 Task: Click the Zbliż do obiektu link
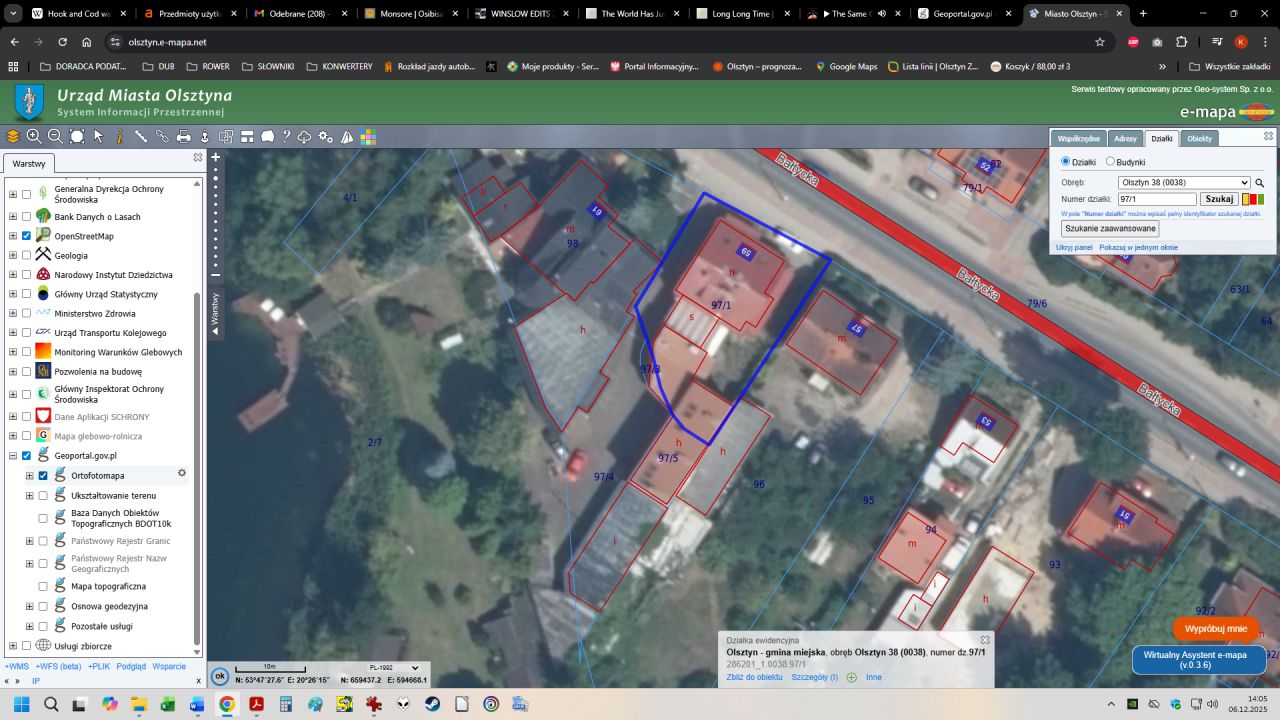point(754,677)
